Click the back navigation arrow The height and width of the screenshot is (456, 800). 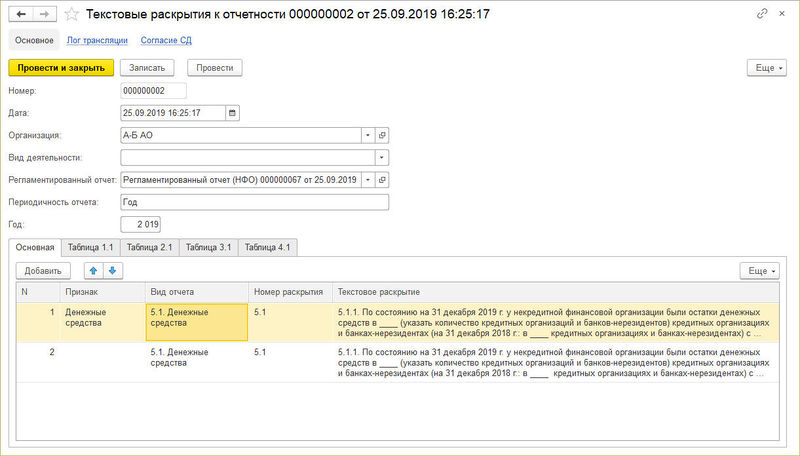click(x=21, y=15)
